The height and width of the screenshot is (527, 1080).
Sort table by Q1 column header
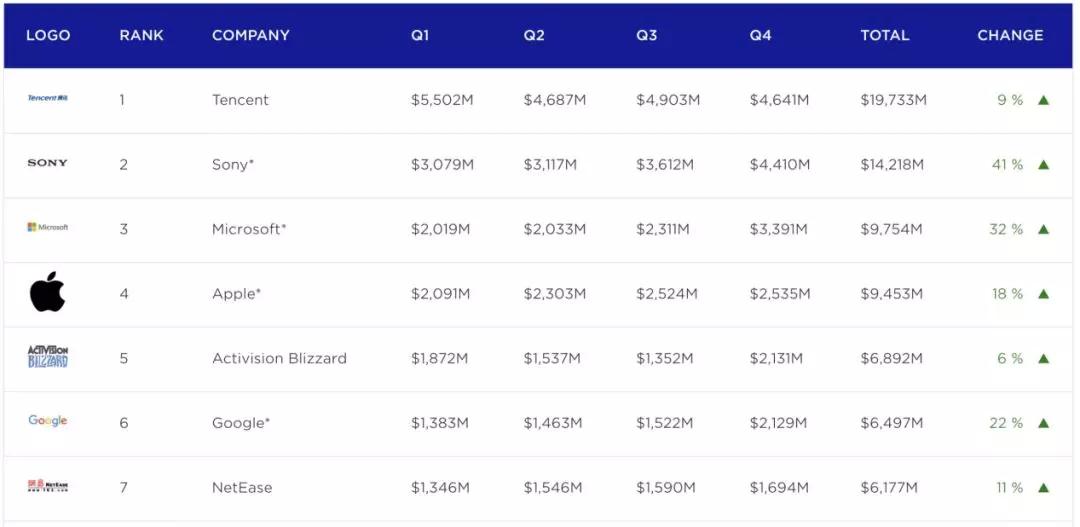pos(420,35)
